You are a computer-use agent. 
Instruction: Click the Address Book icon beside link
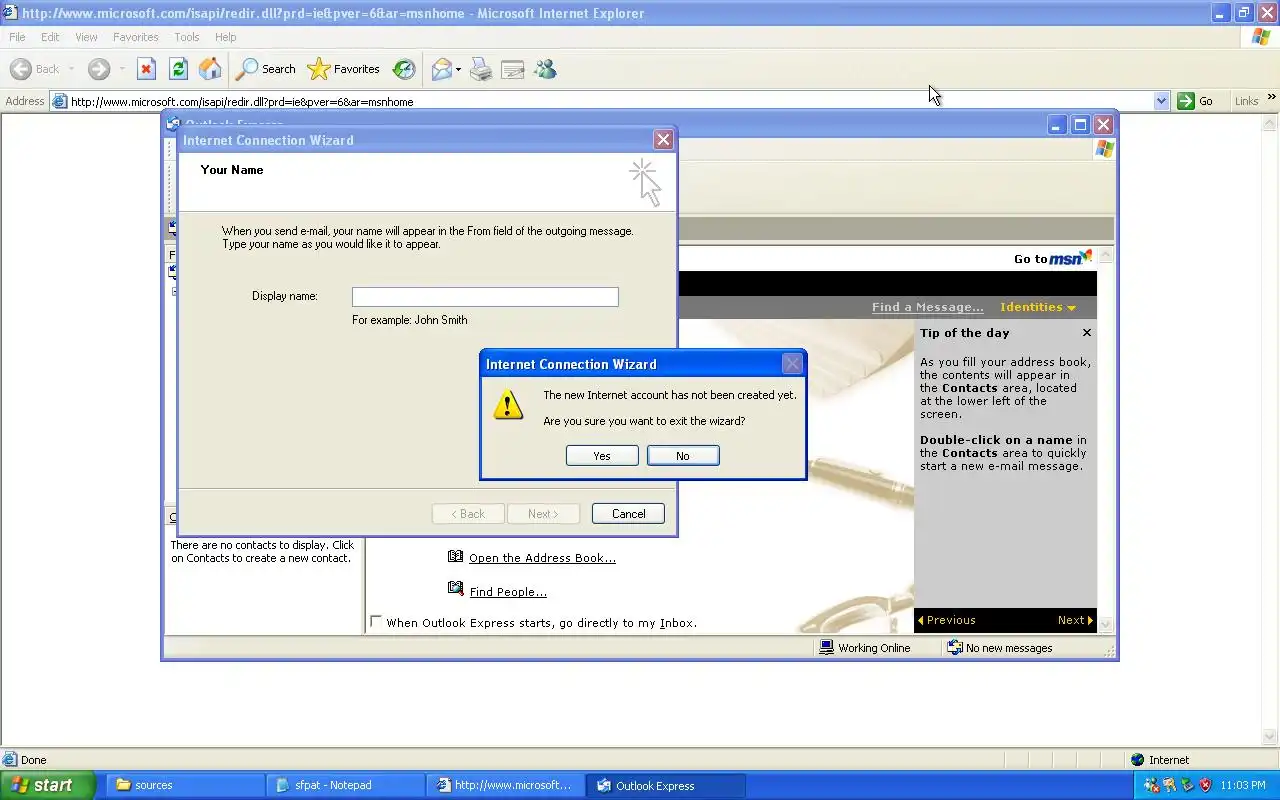(x=456, y=556)
